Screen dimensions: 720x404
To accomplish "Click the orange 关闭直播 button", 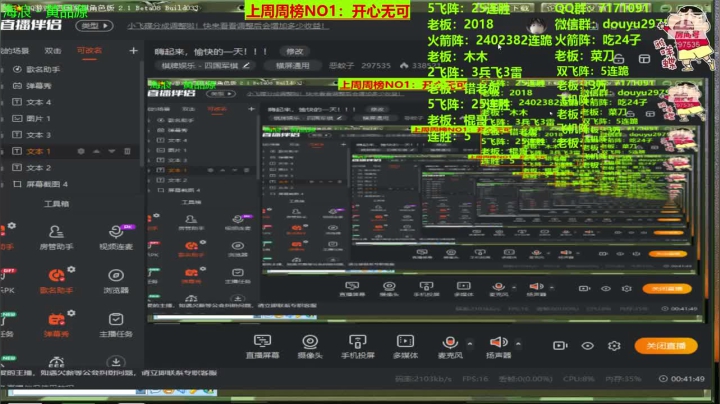I will coord(666,346).
